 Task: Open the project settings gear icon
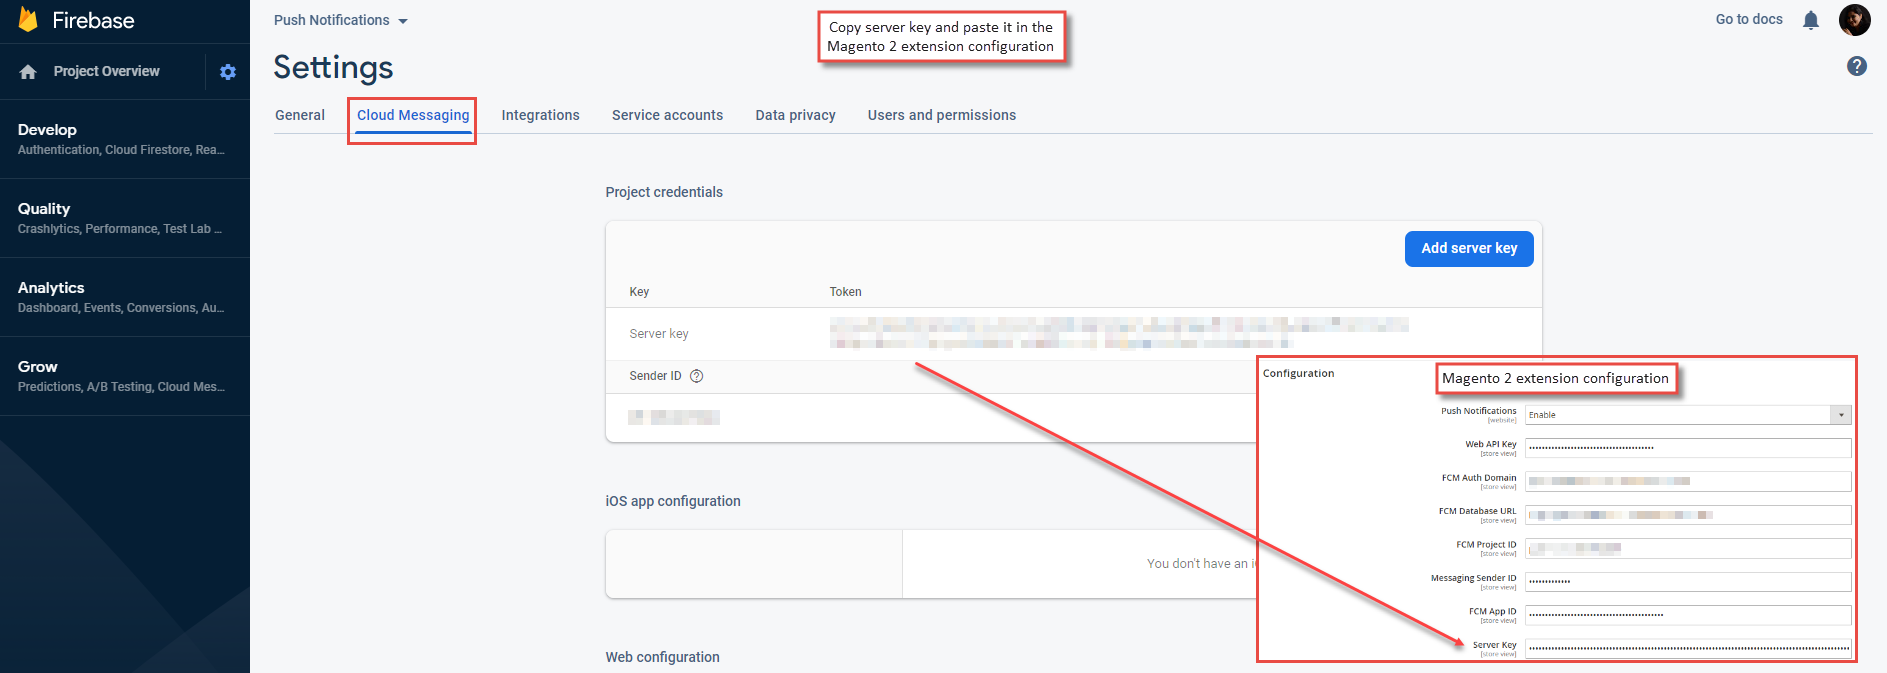click(228, 72)
